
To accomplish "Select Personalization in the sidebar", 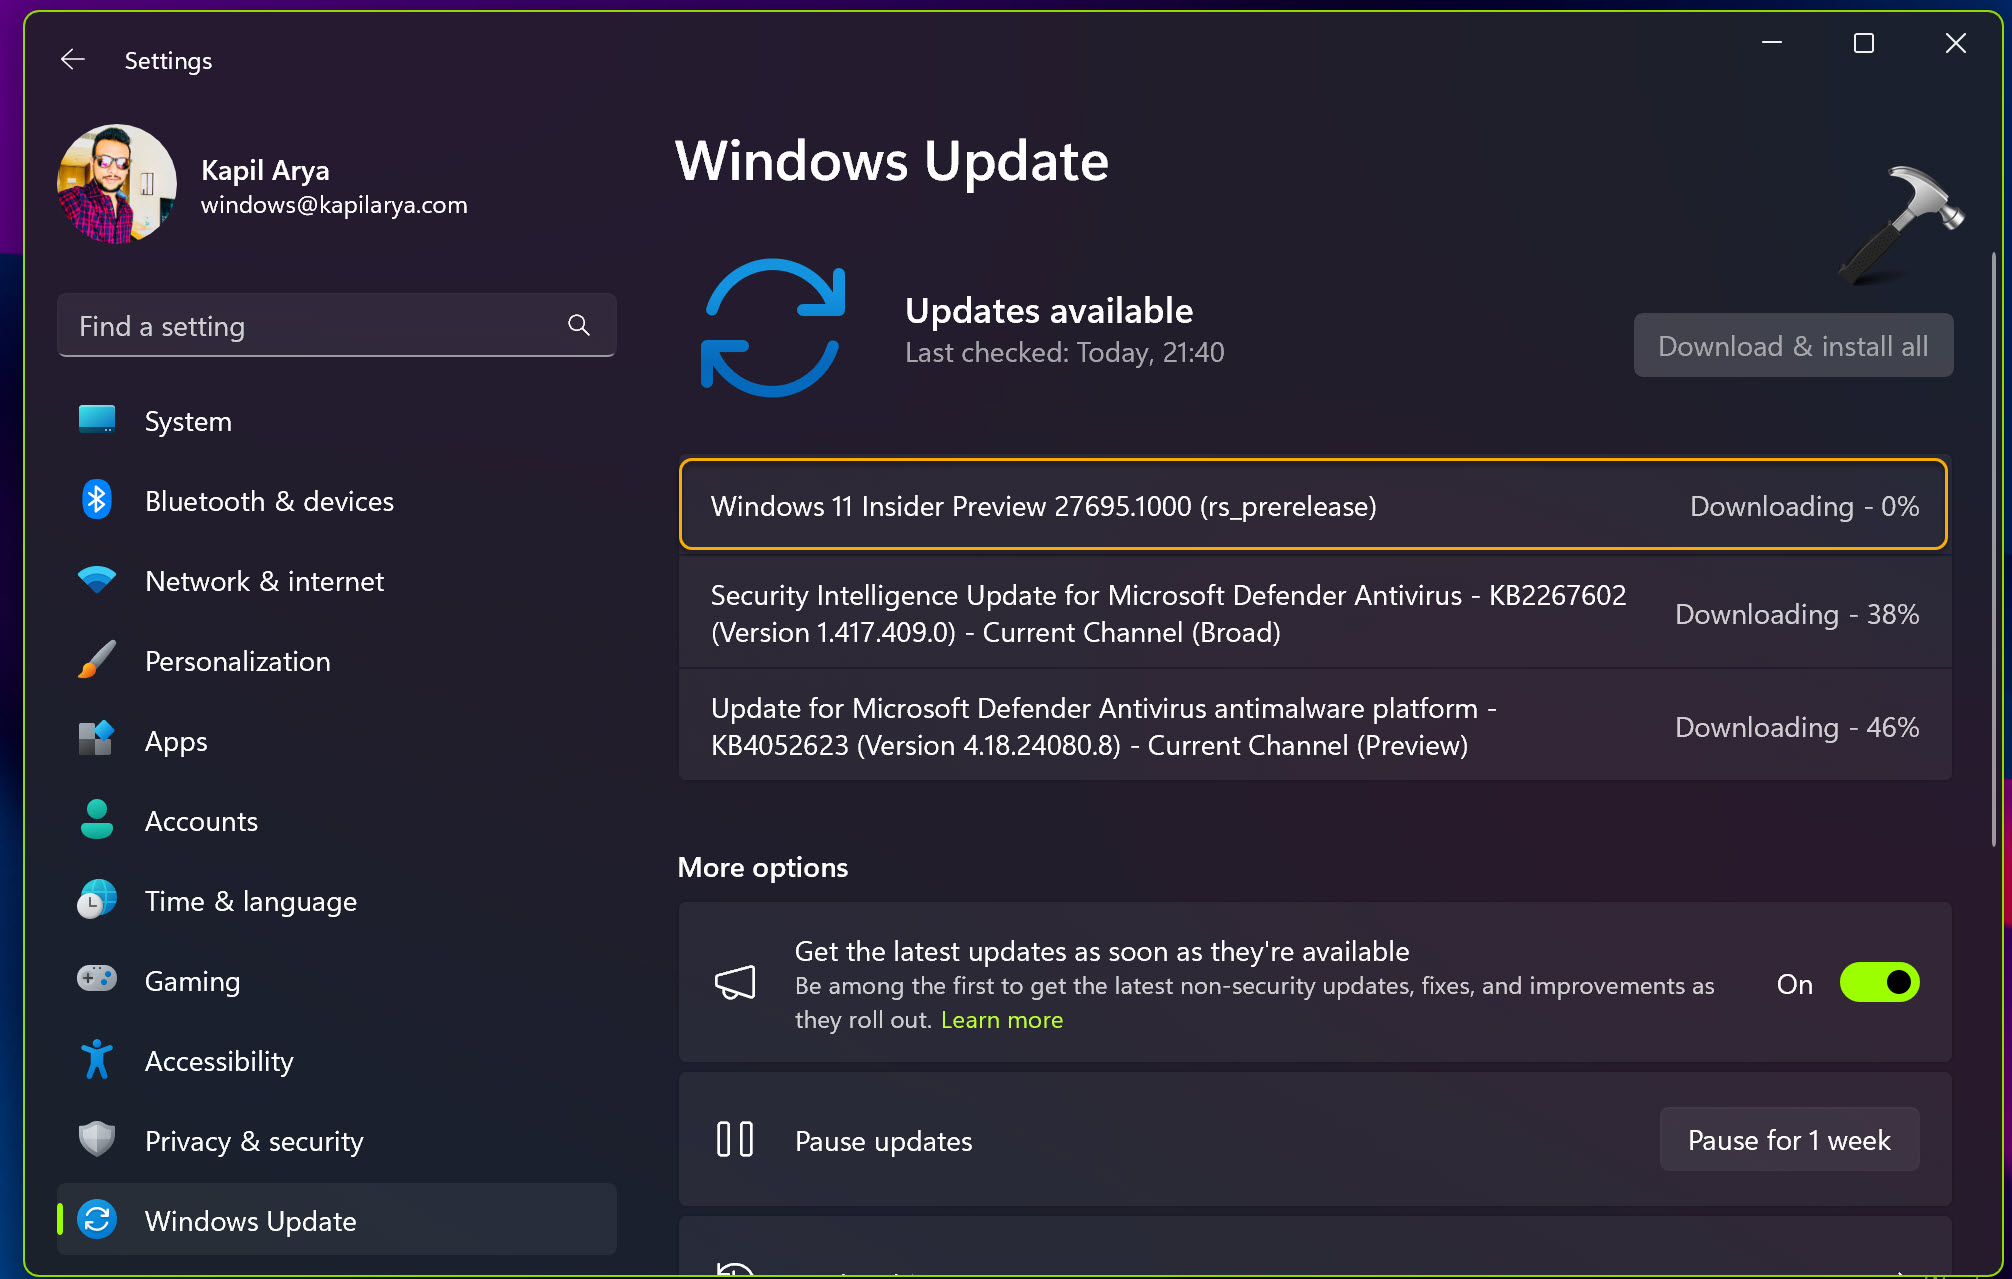I will (x=336, y=661).
